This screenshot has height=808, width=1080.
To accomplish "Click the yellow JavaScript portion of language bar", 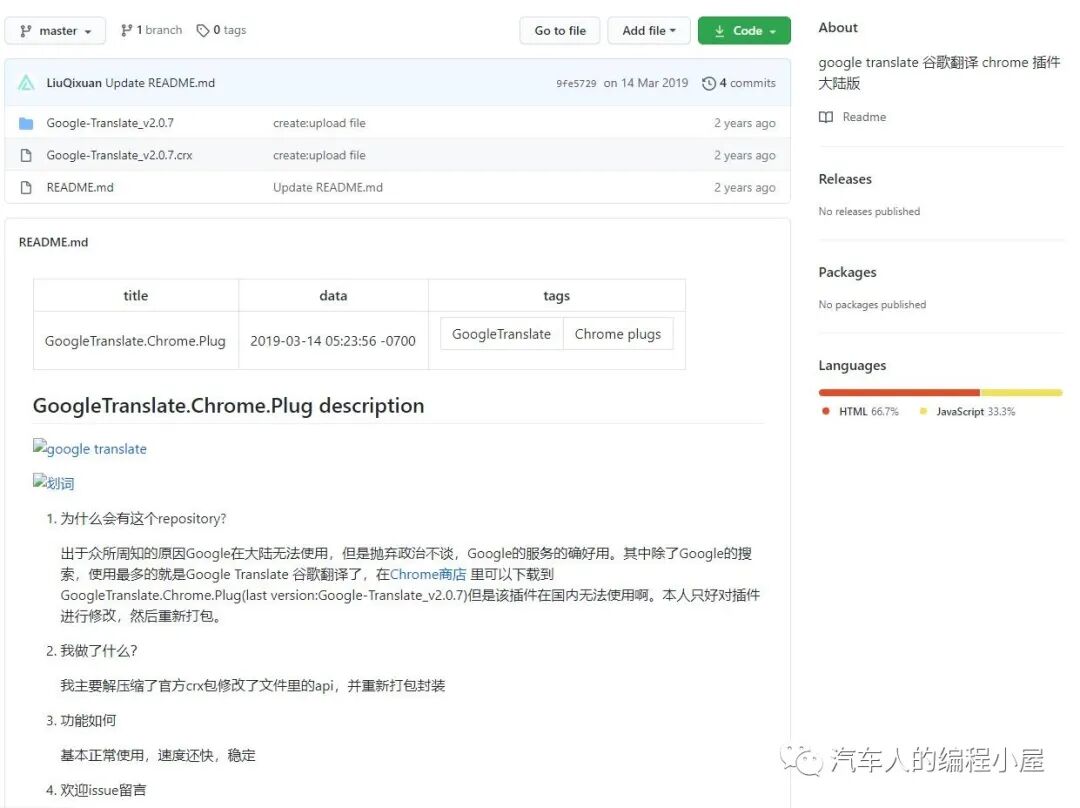I will click(1021, 393).
